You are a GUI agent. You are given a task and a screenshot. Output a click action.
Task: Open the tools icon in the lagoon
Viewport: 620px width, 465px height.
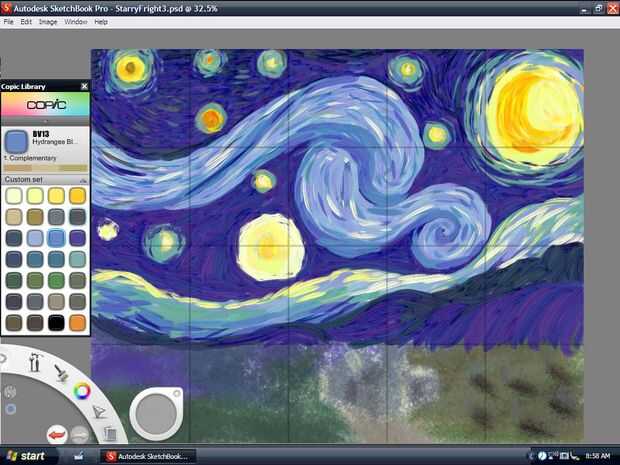click(x=35, y=362)
